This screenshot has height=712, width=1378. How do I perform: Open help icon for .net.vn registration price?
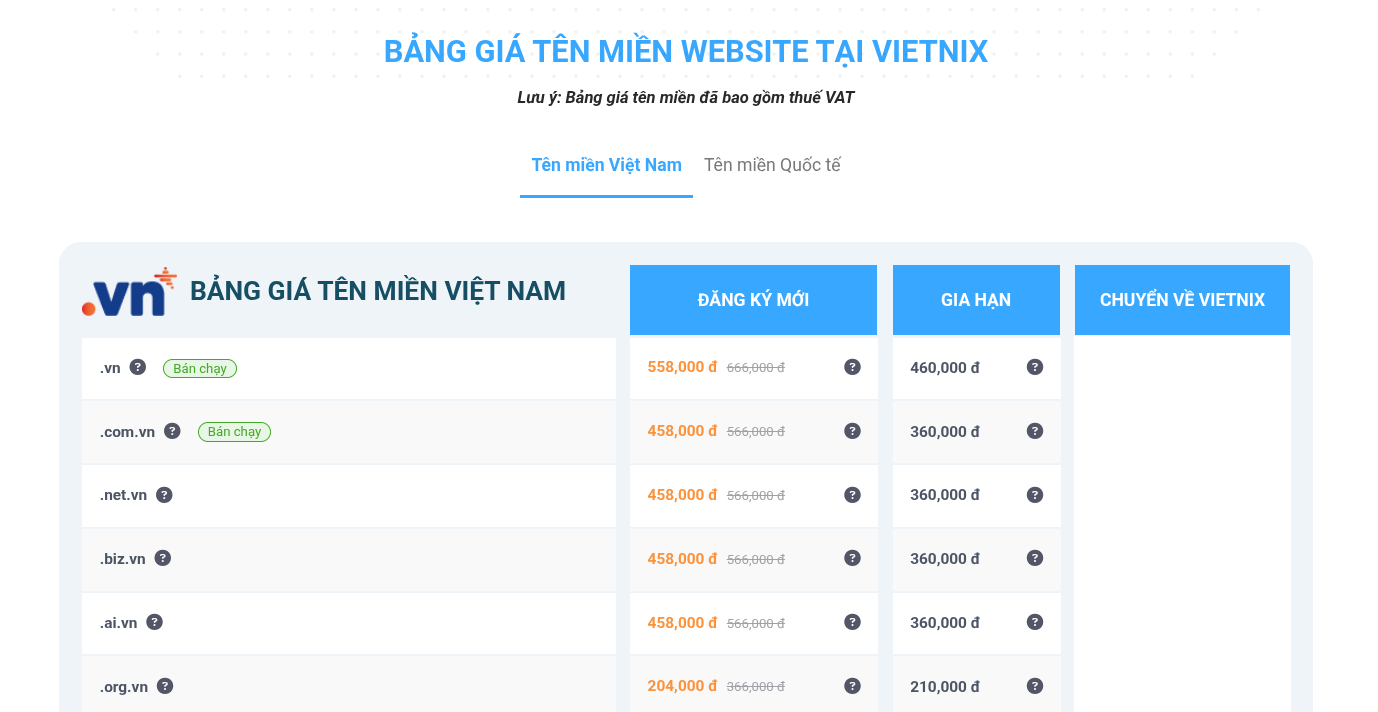(x=852, y=494)
